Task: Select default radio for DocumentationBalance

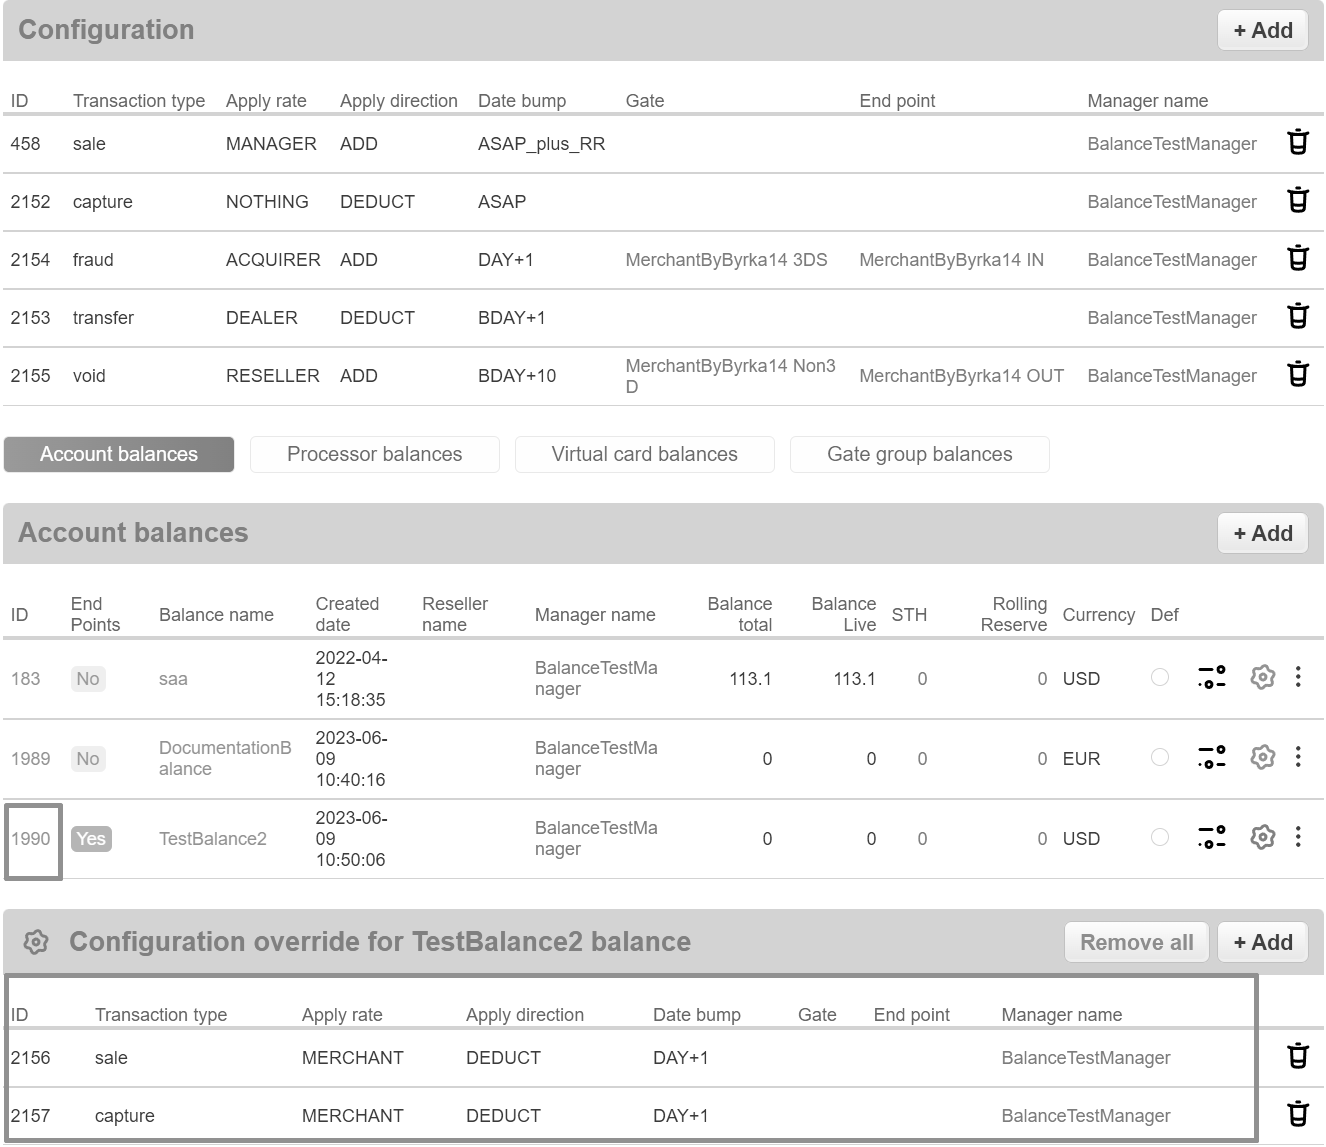Action: pyautogui.click(x=1159, y=758)
